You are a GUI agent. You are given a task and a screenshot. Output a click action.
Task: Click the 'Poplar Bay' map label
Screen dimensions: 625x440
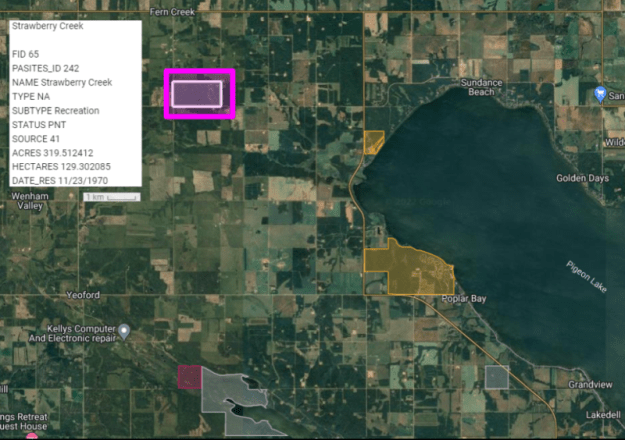464,299
